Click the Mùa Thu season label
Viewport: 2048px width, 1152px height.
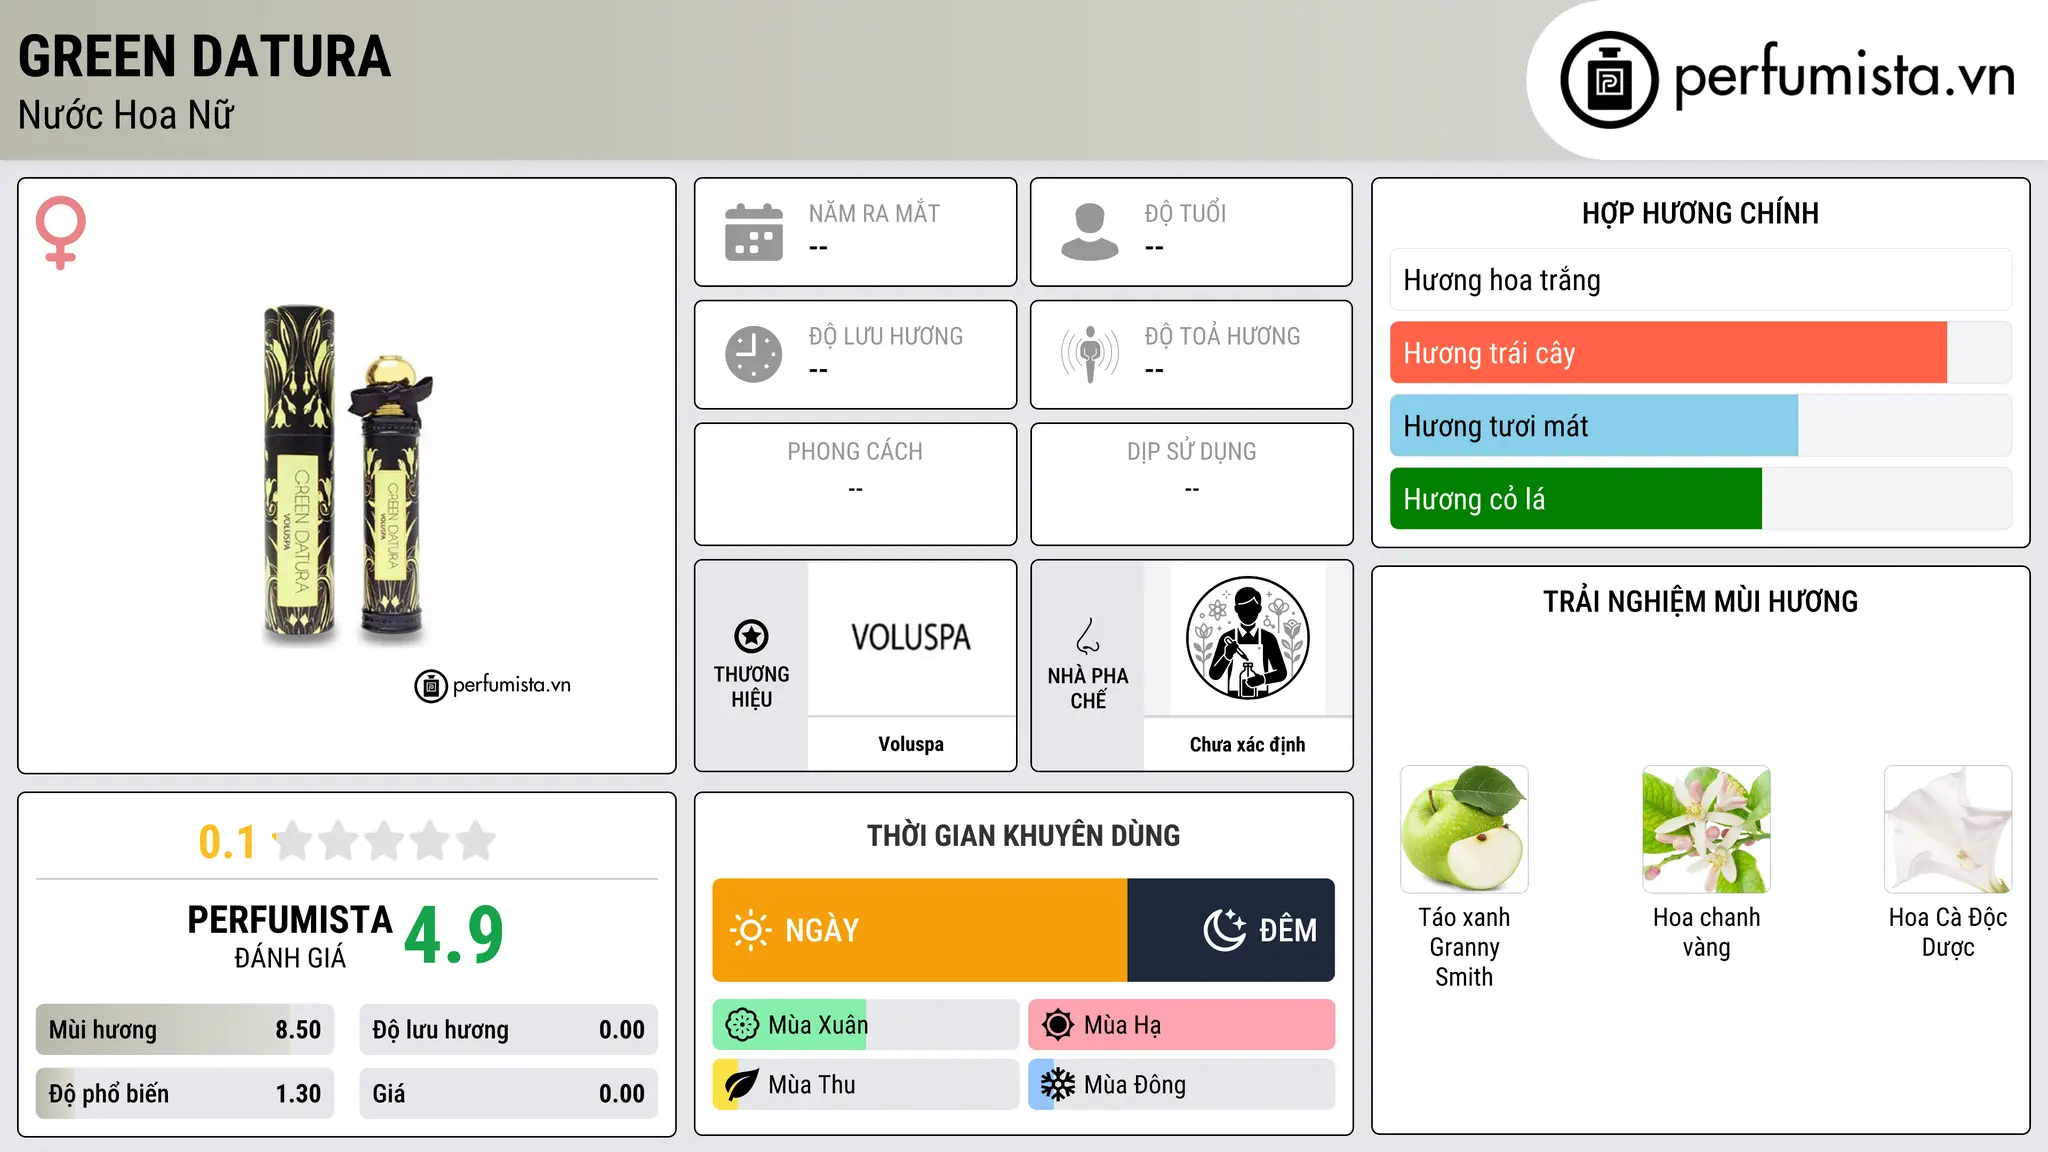(812, 1085)
